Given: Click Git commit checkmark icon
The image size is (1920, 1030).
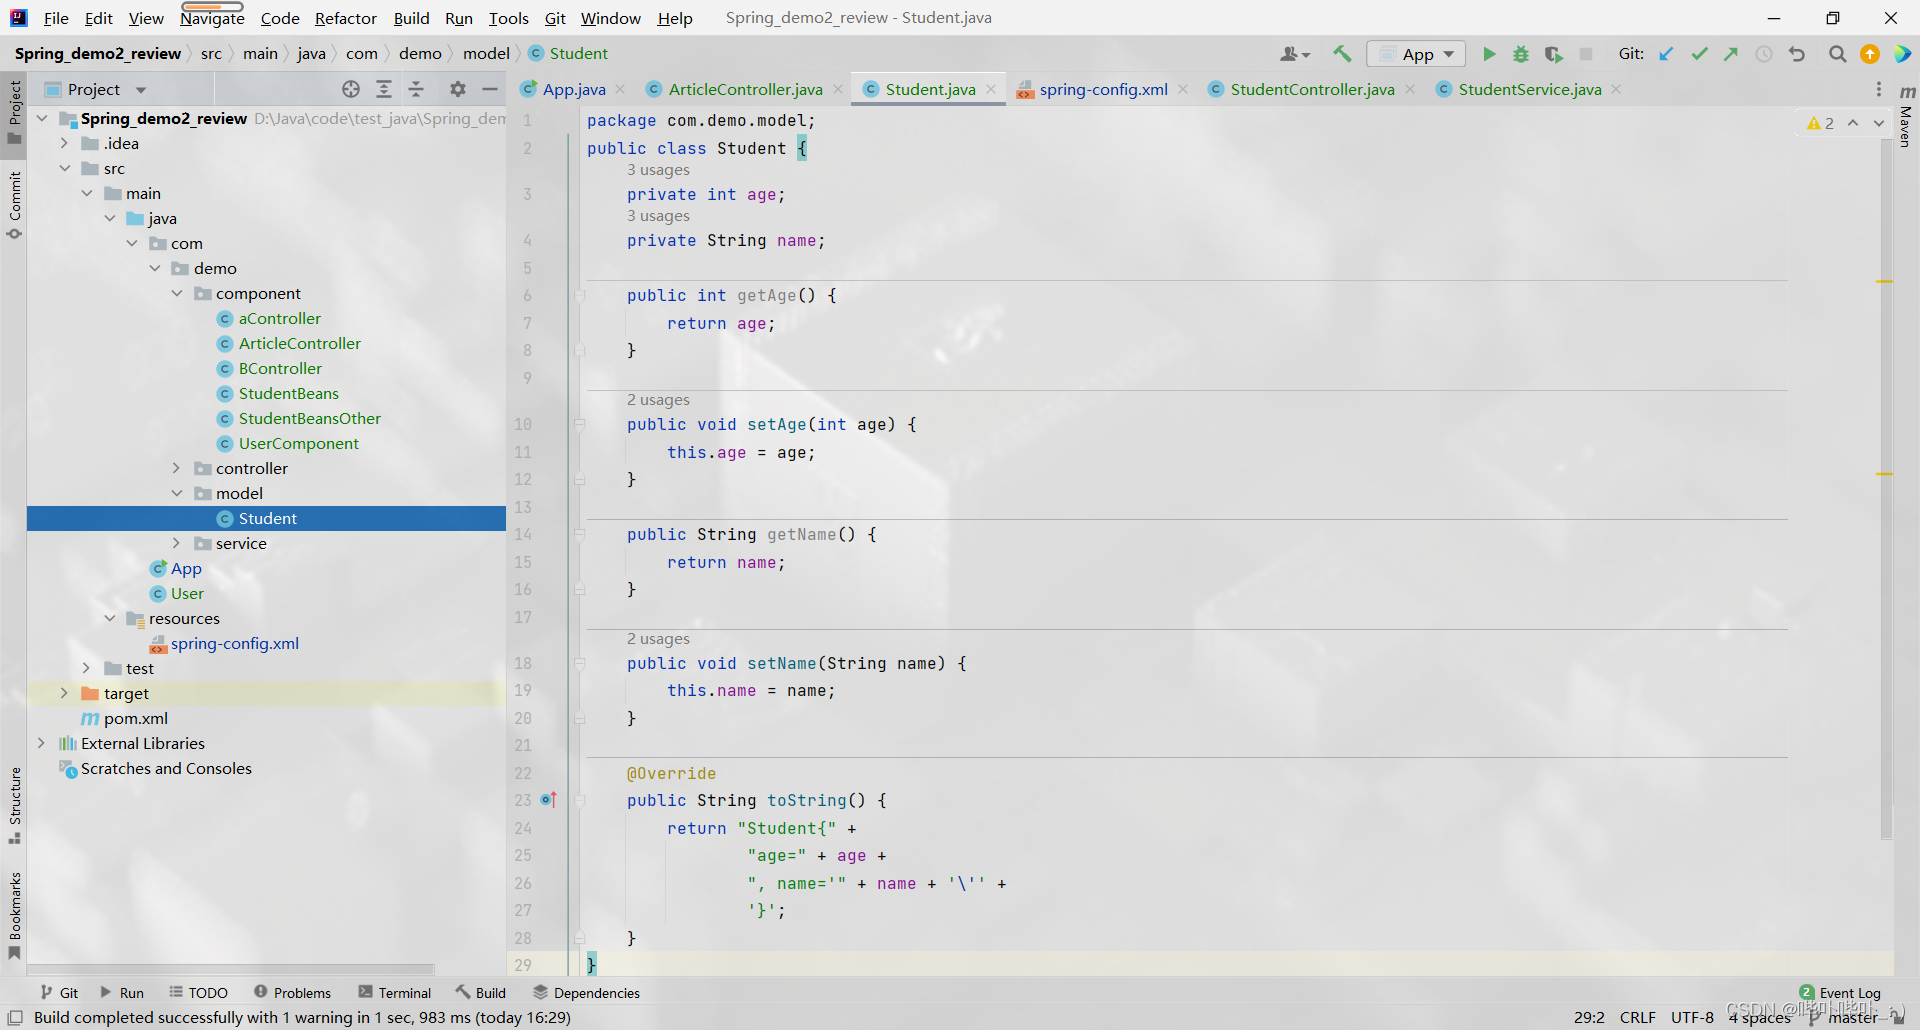Looking at the screenshot, I should (1699, 54).
